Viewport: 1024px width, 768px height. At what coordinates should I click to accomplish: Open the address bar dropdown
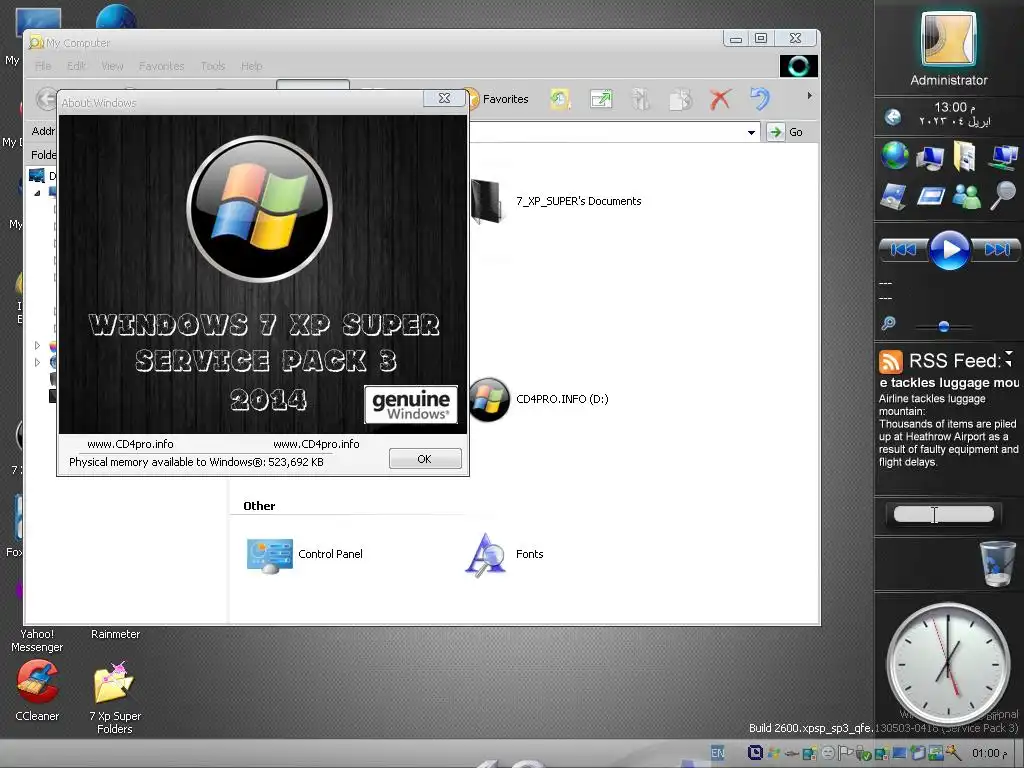752,133
